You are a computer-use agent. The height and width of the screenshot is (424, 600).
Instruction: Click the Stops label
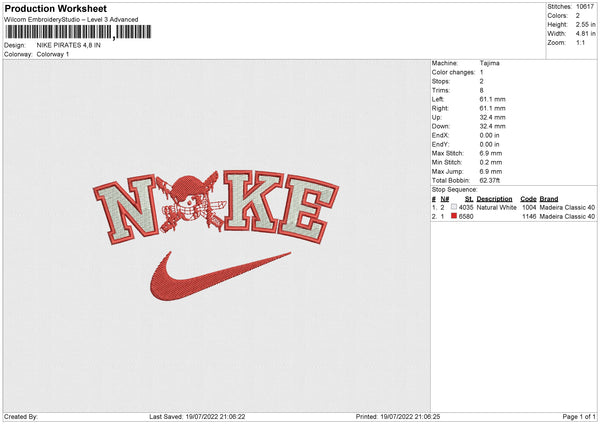[x=440, y=81]
